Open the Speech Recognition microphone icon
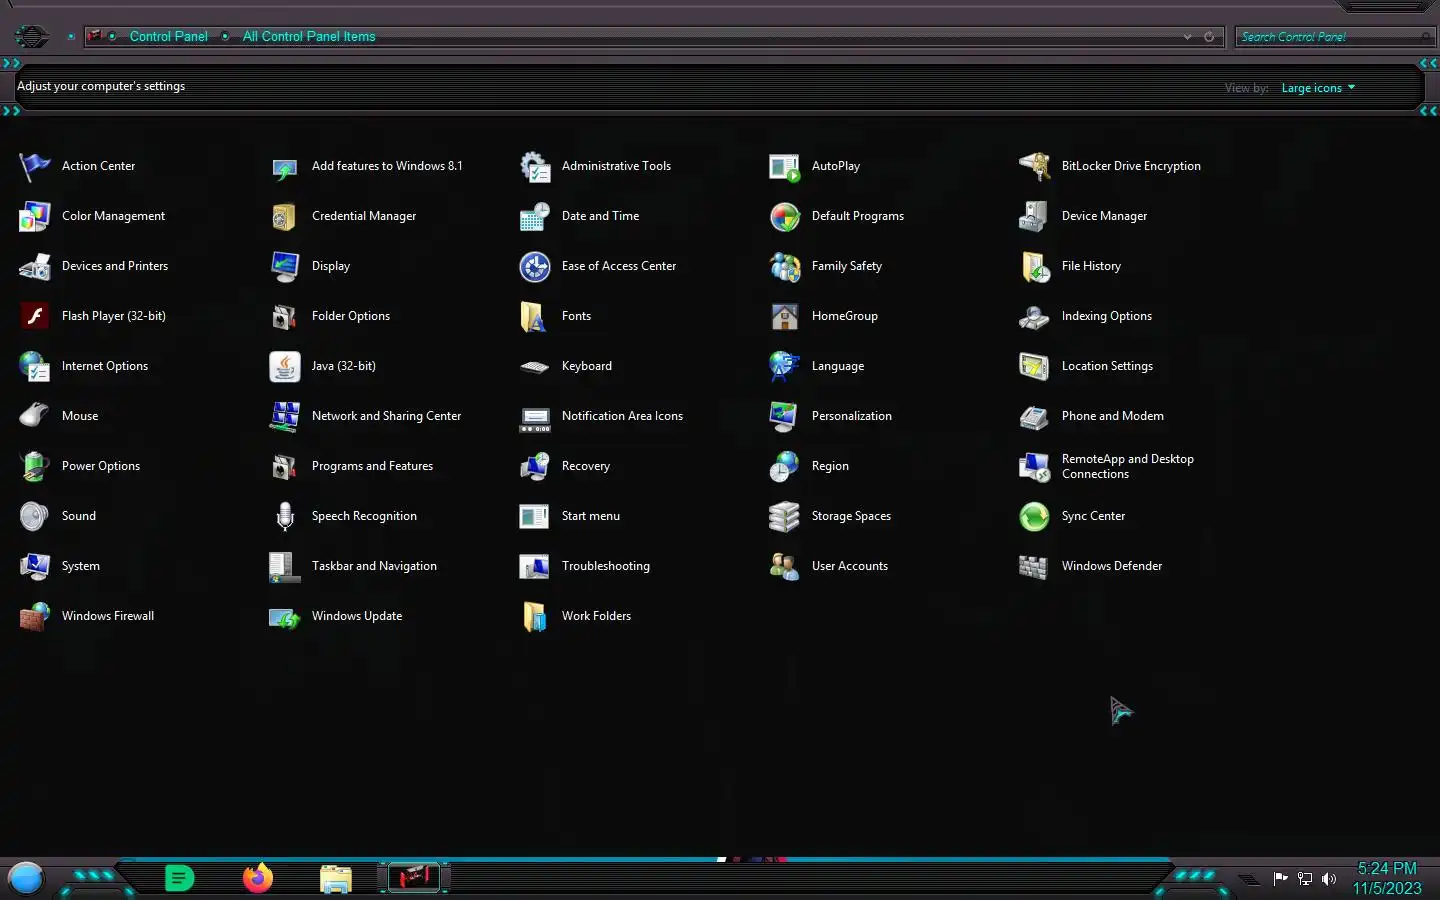 (285, 516)
